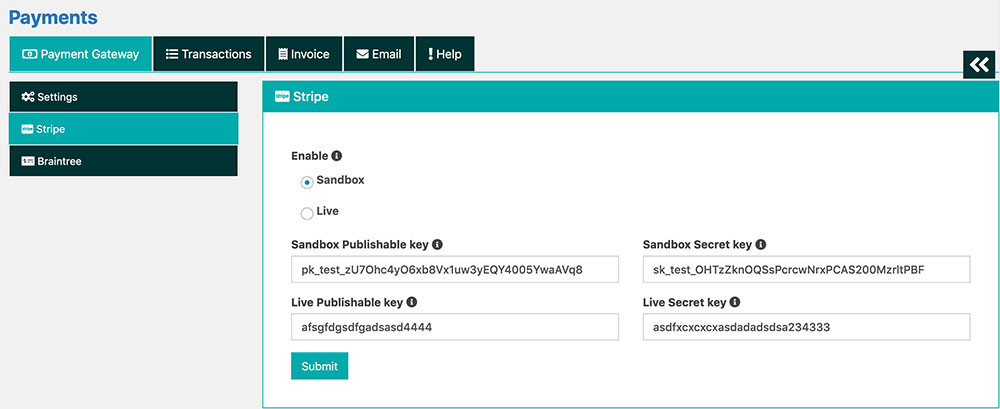Focus the Live Secret key field
1000x409 pixels.
(x=807, y=327)
